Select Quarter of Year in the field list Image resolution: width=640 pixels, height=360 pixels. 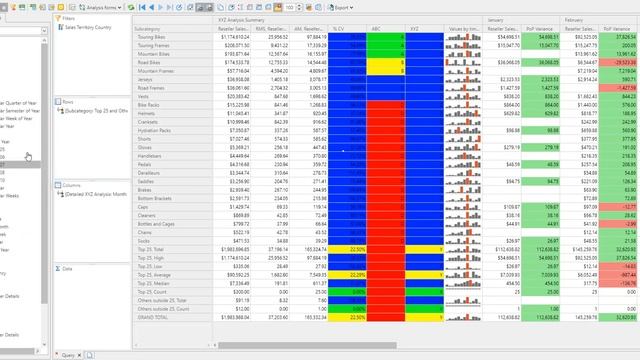[x=19, y=103]
